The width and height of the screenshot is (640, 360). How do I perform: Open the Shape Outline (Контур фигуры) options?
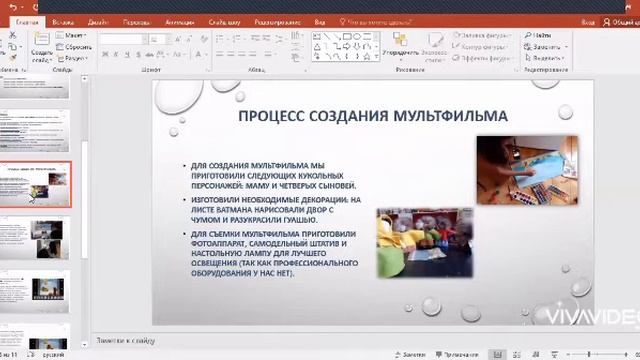(482, 47)
